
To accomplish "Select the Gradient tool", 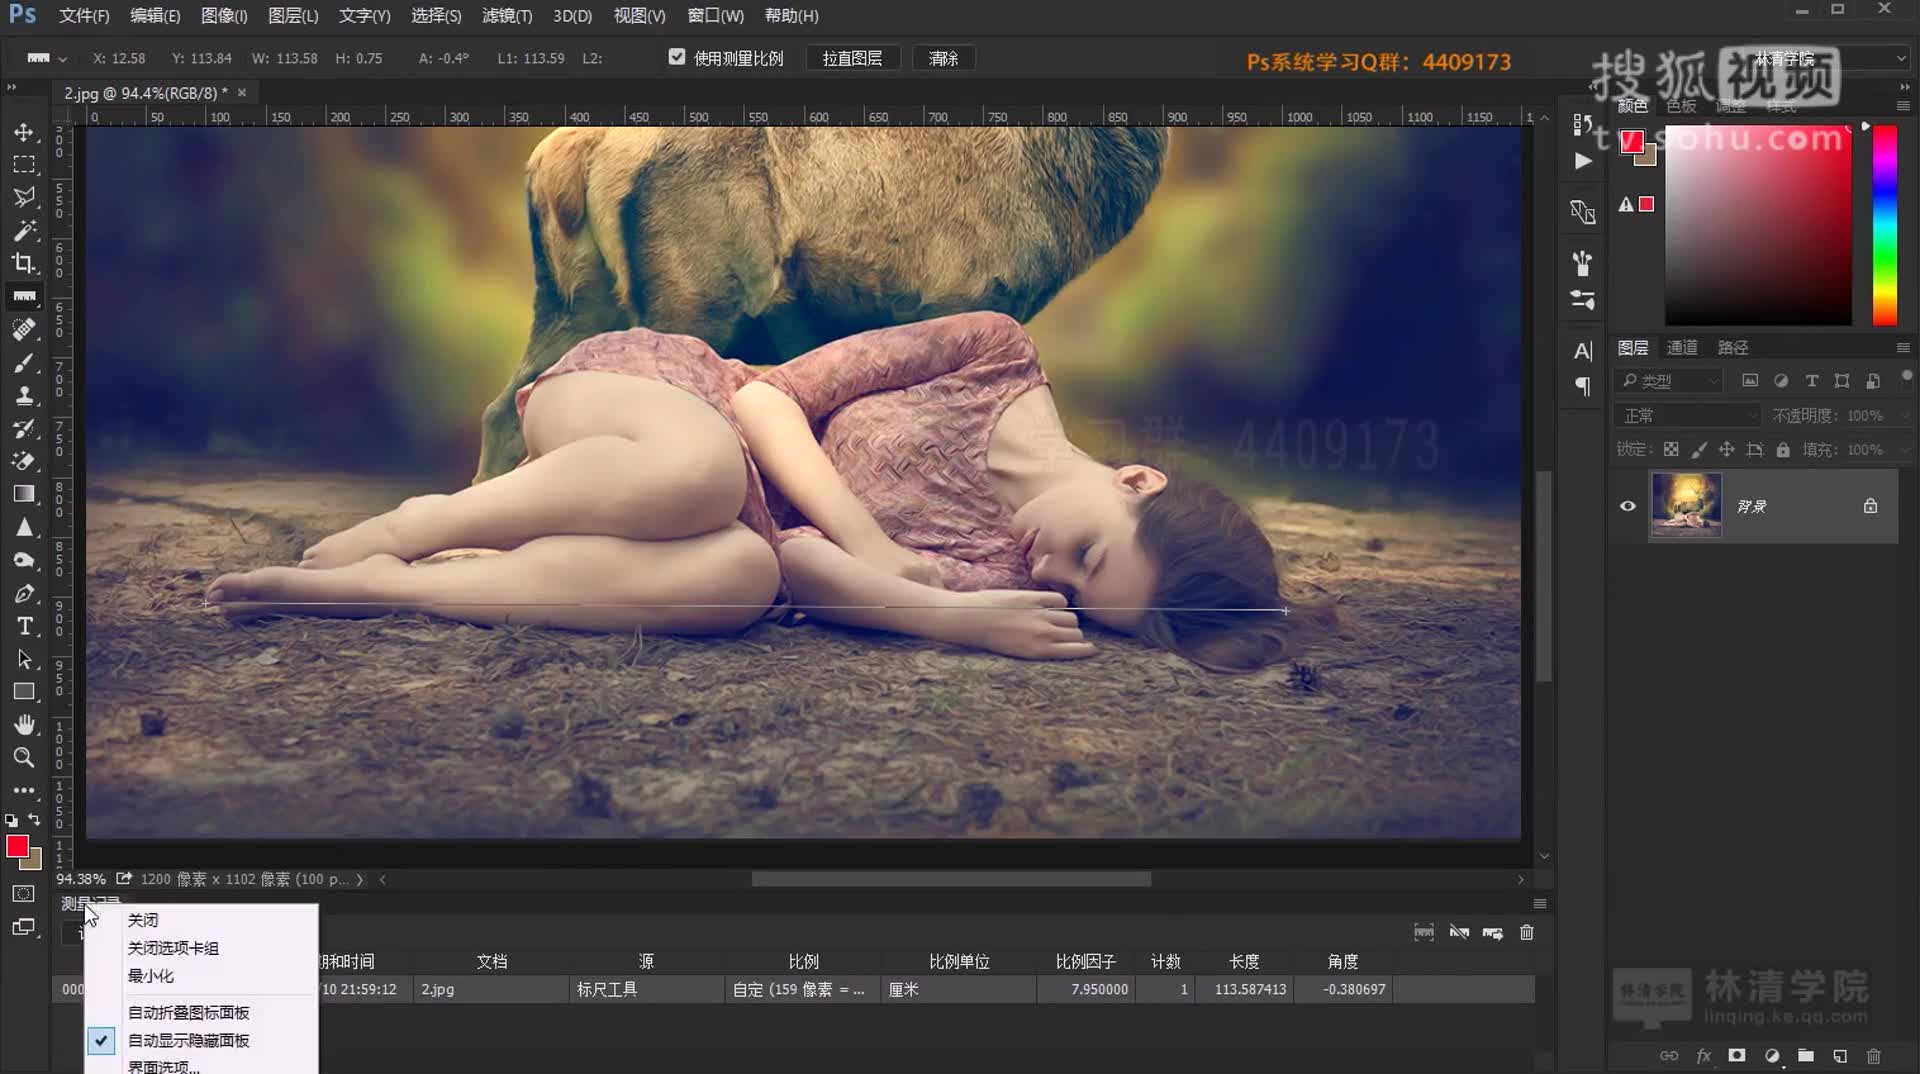I will [24, 494].
